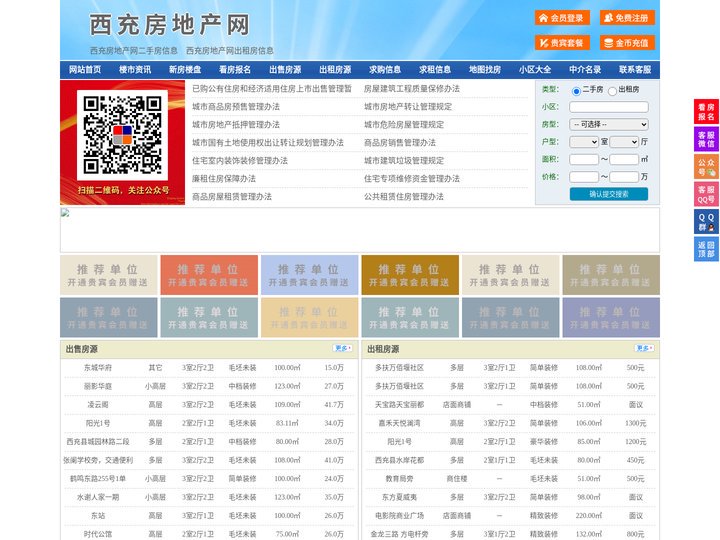Click the orange-red 推荐单位 tile
The height and width of the screenshot is (540, 720).
coord(209,275)
